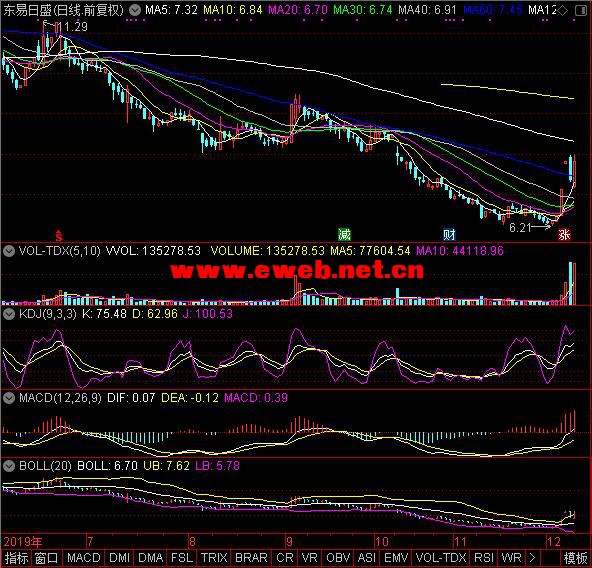Click the red 涨 marker icon

coord(564,235)
